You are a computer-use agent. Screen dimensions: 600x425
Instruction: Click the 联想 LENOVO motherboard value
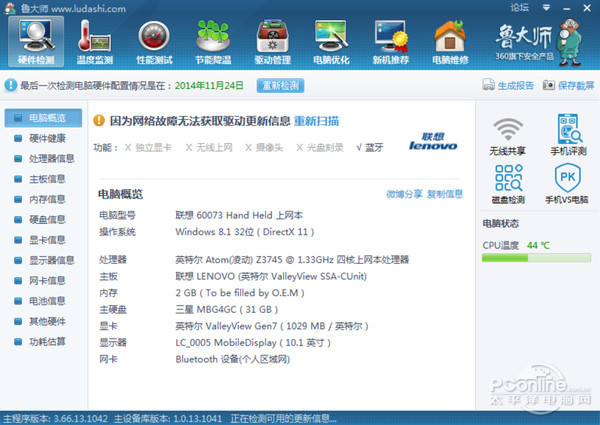(271, 276)
